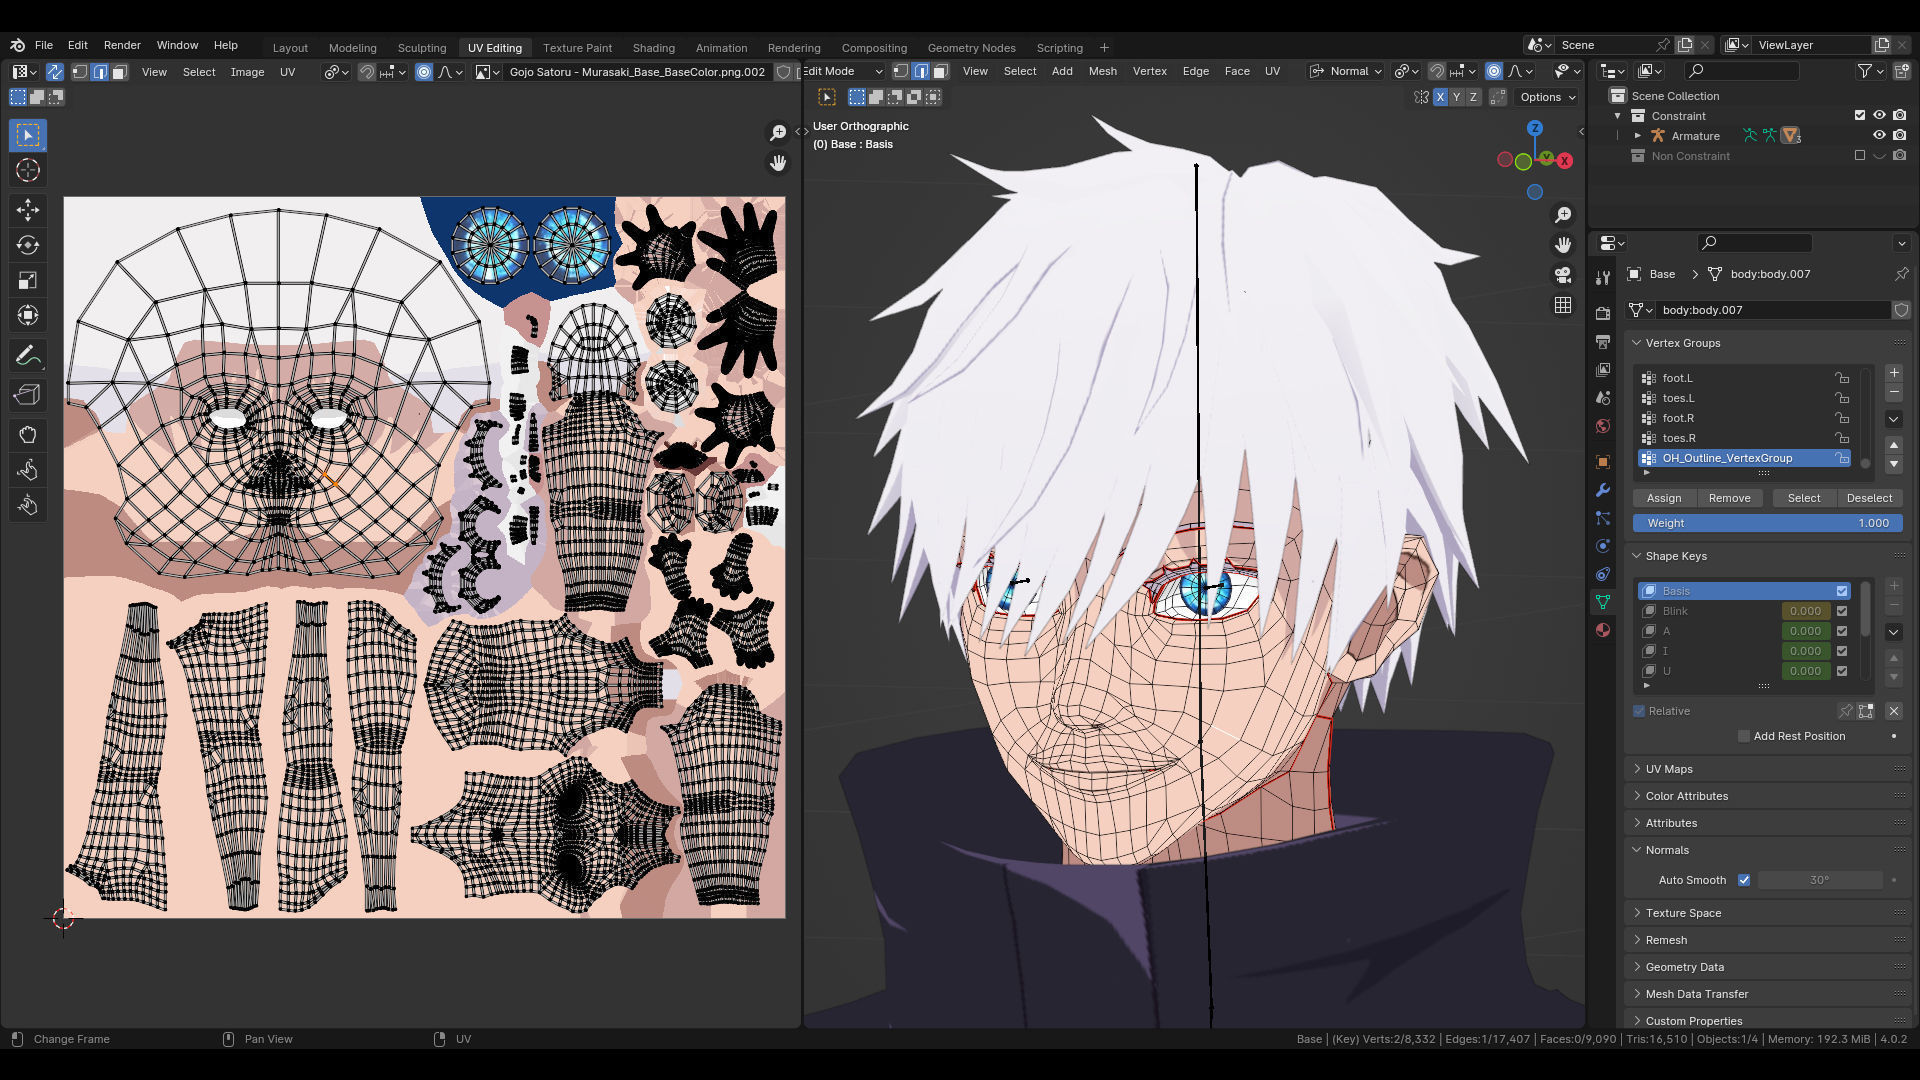1920x1080 pixels.
Task: Click the Z axis on navigation gizmo
Action: [1534, 129]
